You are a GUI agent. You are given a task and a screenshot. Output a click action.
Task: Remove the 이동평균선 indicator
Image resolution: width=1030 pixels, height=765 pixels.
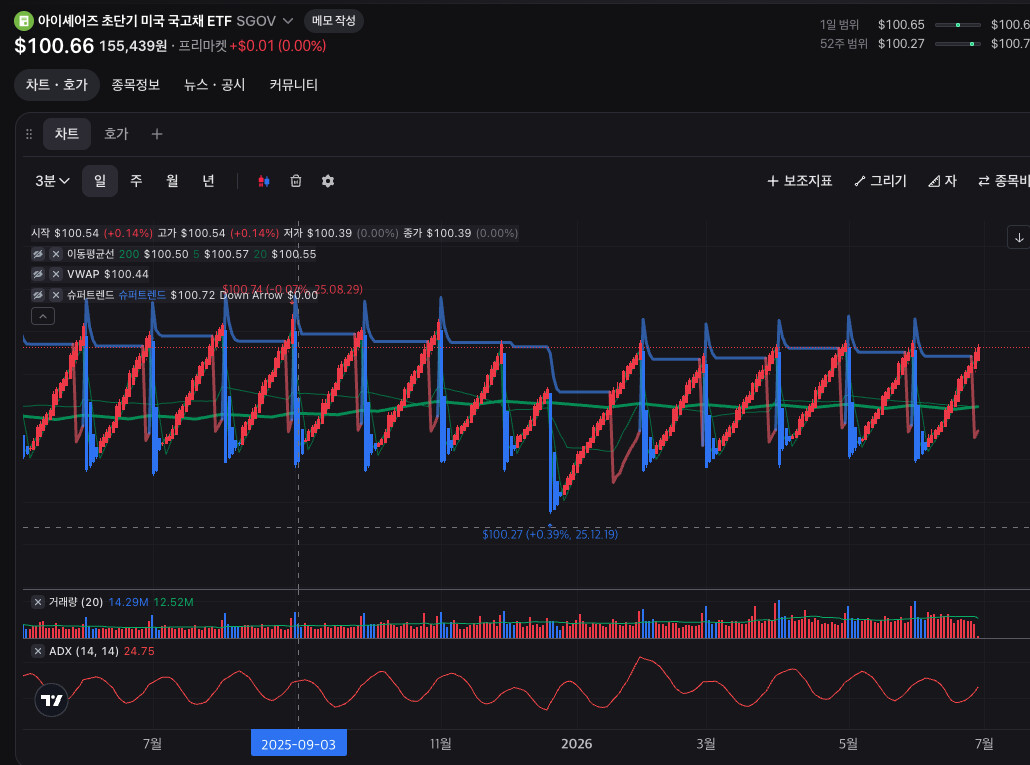tap(56, 254)
